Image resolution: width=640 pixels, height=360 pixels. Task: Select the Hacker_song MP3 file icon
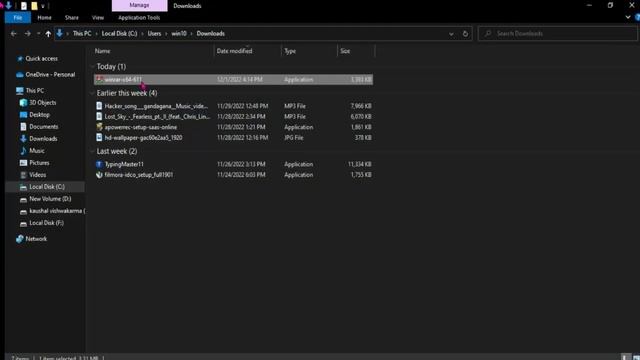coord(99,106)
